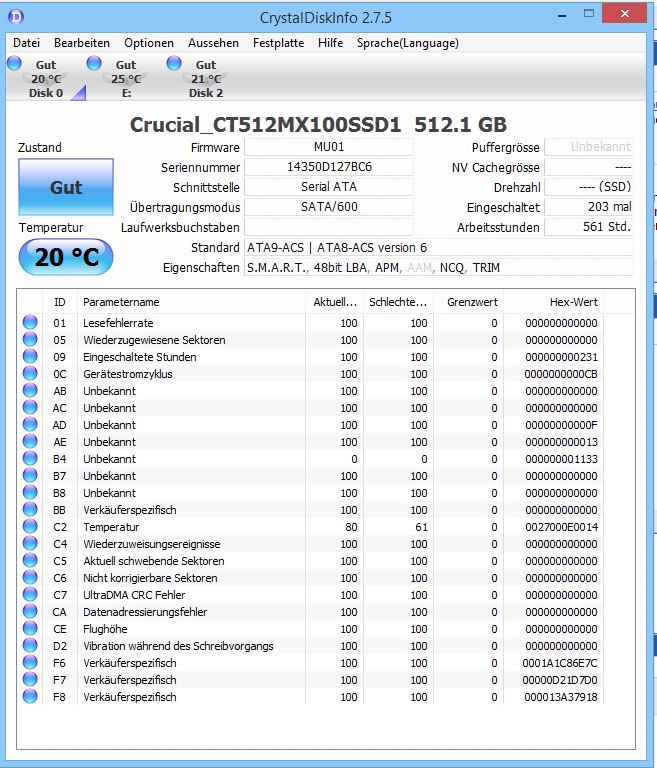Click the empty Laufwerksbuchstaben field
Screen dimensions: 657x768
[329, 227]
